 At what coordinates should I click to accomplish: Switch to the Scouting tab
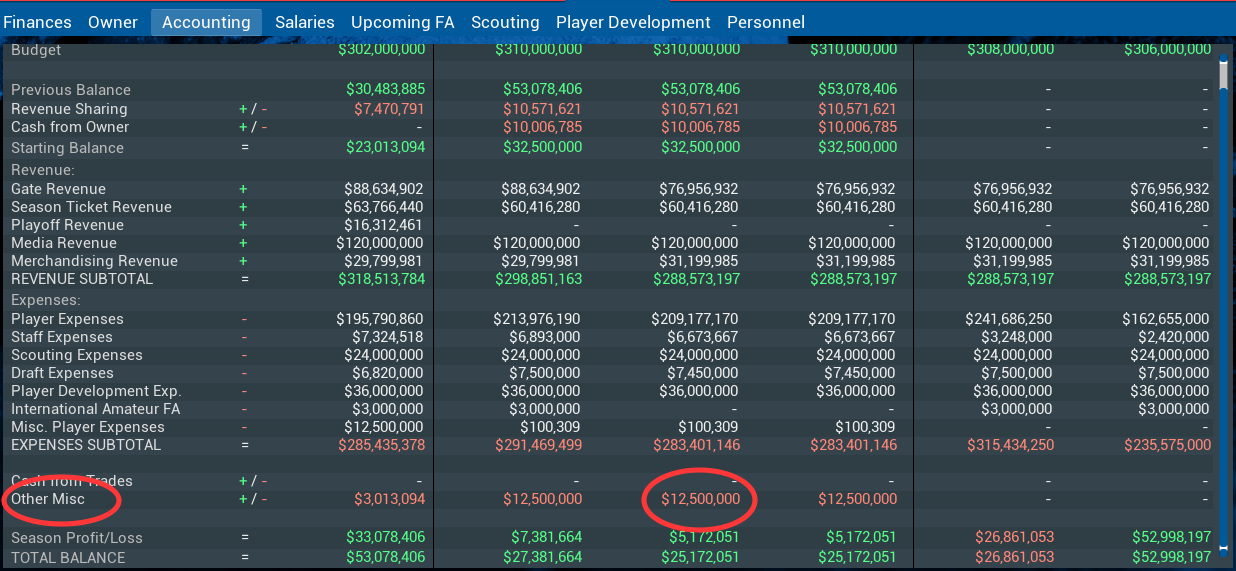point(505,22)
